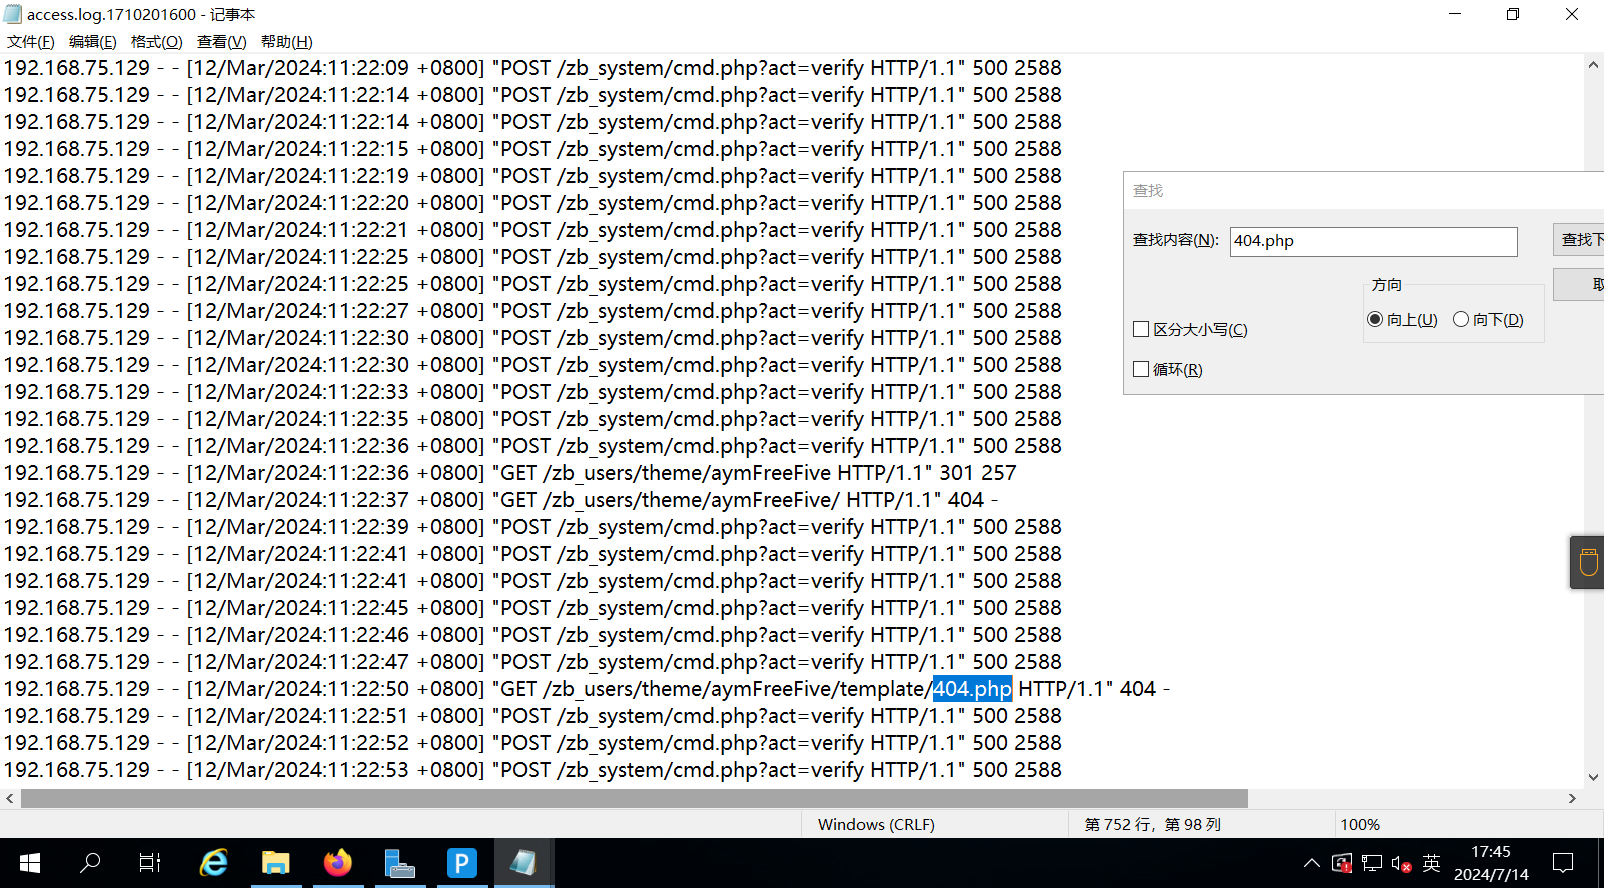Screen dimensions: 1604x888
Task: Open Server Manager taskbar icon
Action: tap(400, 862)
